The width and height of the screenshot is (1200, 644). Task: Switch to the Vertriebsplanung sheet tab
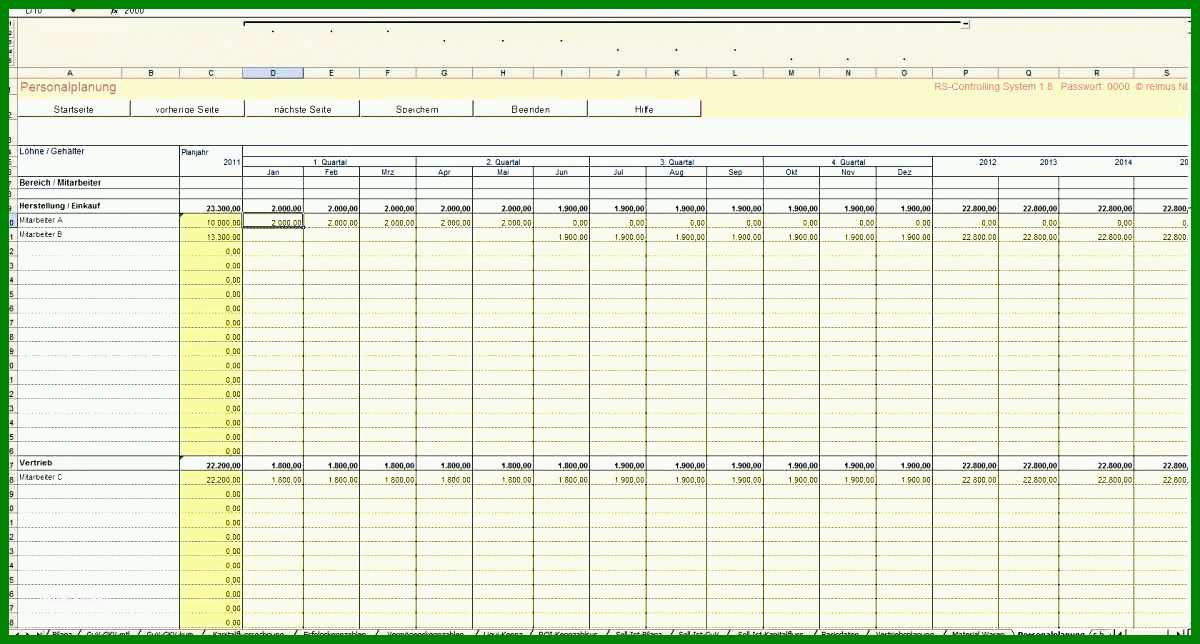[904, 635]
